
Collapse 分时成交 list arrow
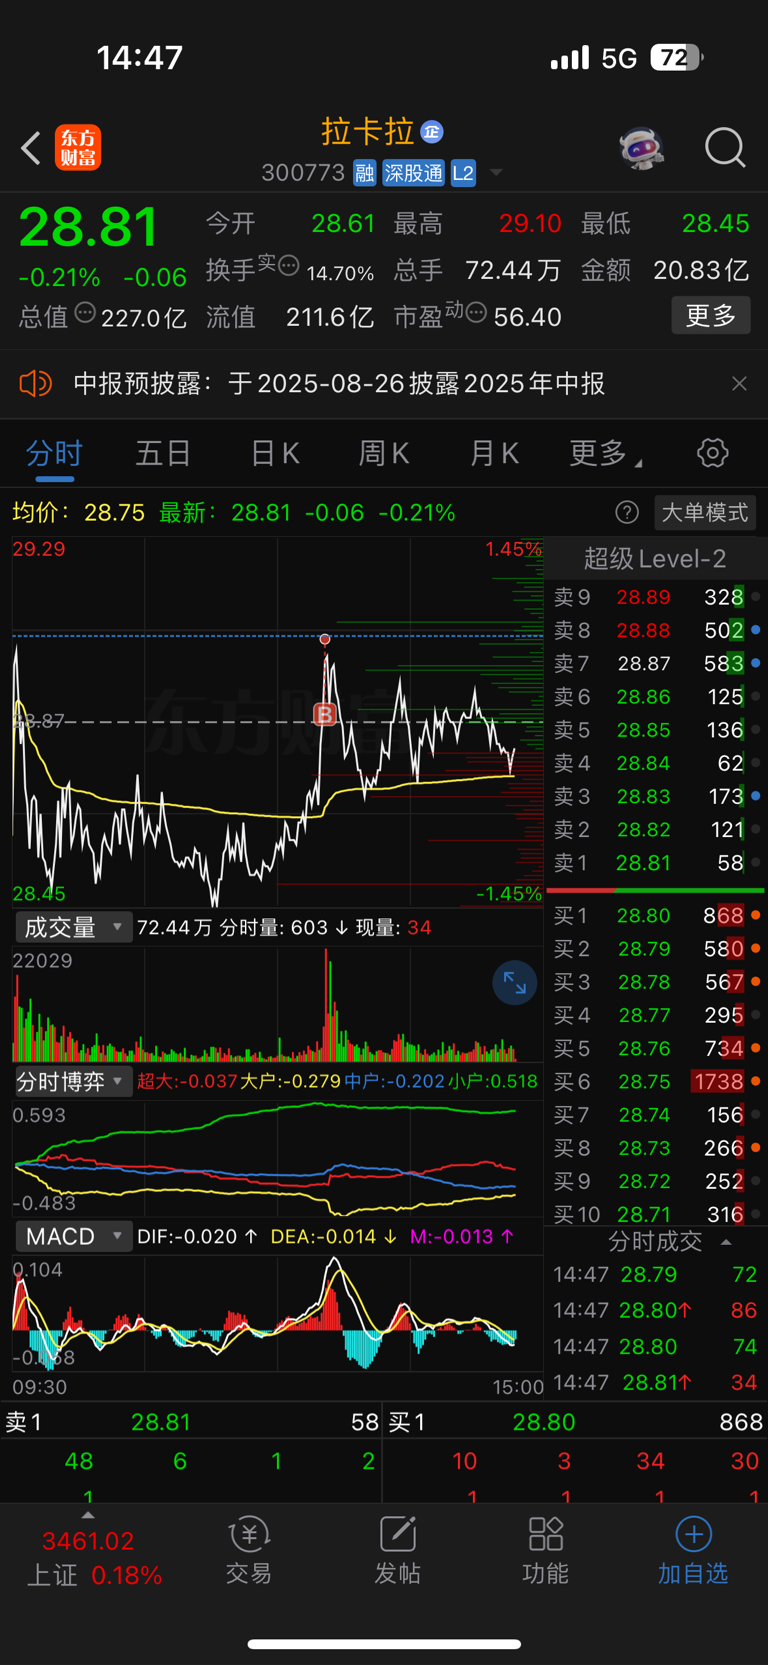[727, 1242]
